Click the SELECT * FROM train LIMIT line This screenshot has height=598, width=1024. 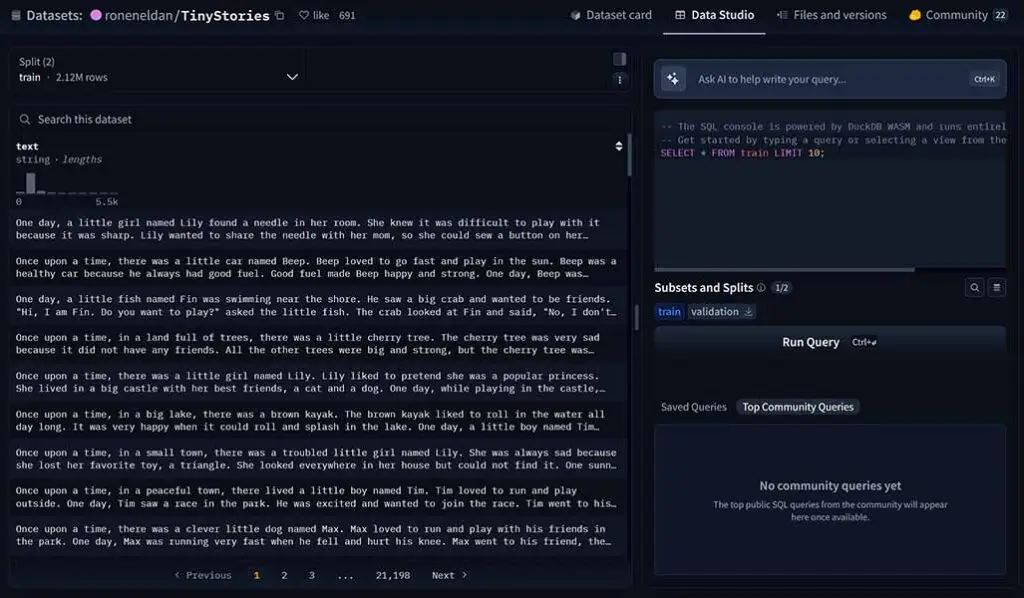(743, 153)
